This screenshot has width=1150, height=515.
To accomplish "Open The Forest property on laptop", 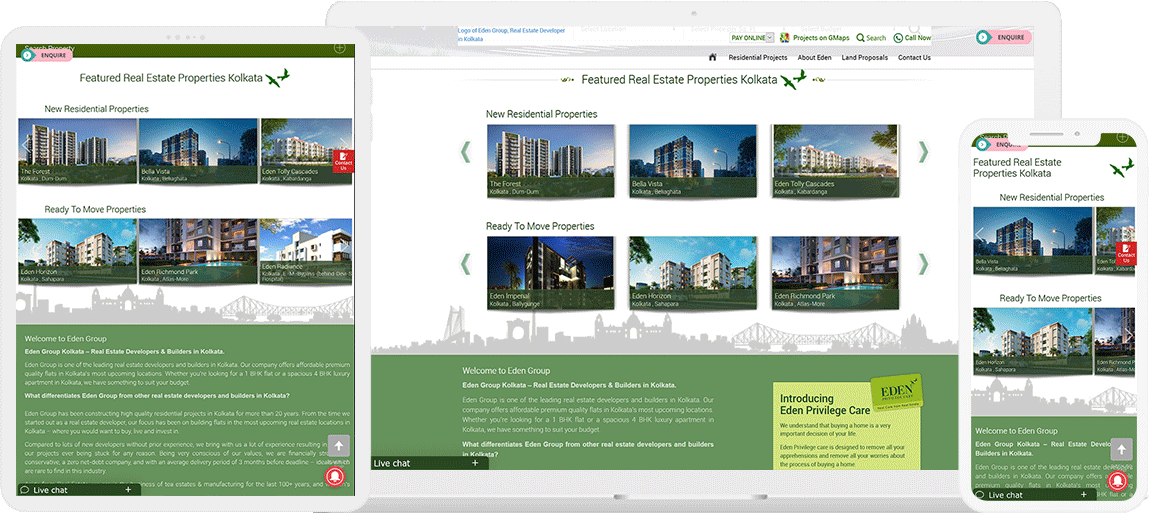I will click(x=550, y=161).
